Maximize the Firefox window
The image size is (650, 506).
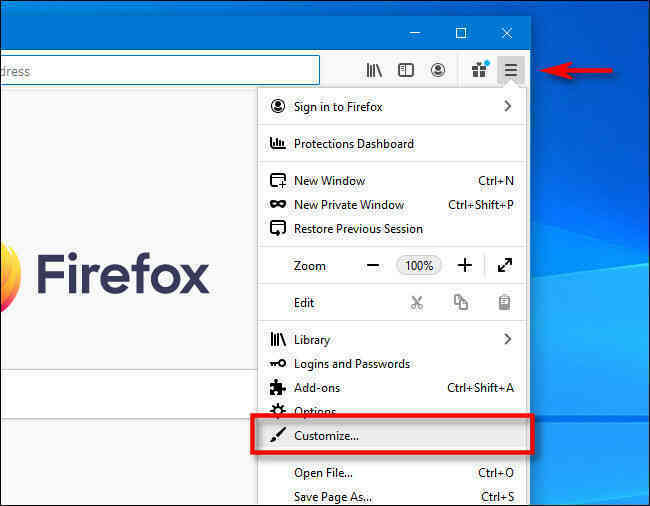(461, 33)
